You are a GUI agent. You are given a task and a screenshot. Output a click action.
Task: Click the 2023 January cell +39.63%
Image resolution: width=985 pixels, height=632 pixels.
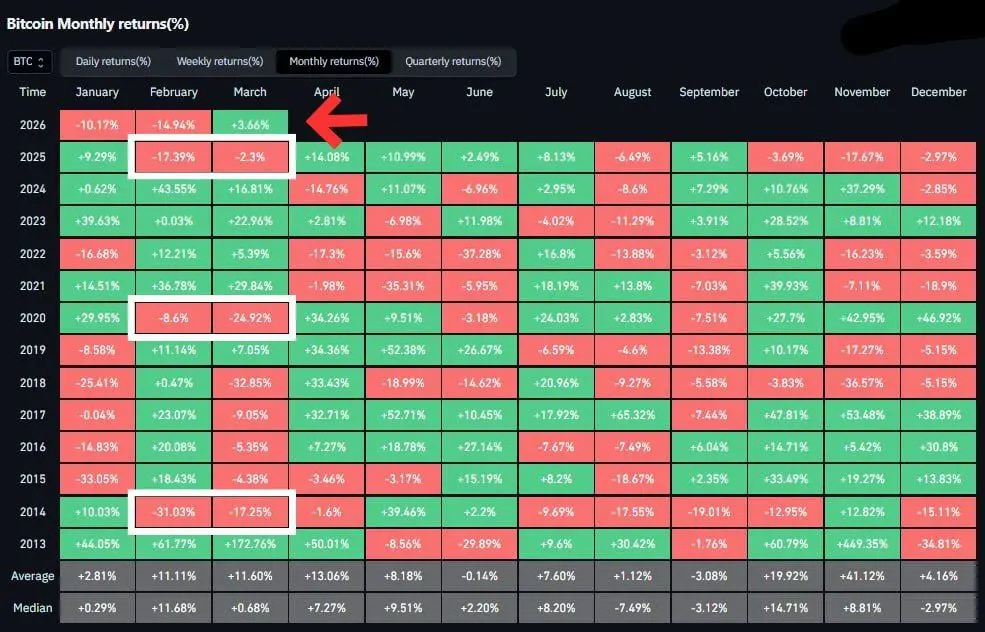pos(97,221)
